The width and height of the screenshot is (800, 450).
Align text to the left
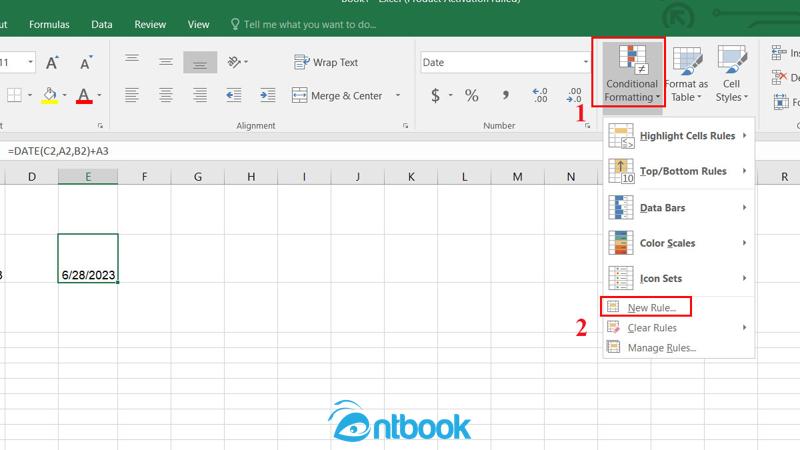coord(132,95)
